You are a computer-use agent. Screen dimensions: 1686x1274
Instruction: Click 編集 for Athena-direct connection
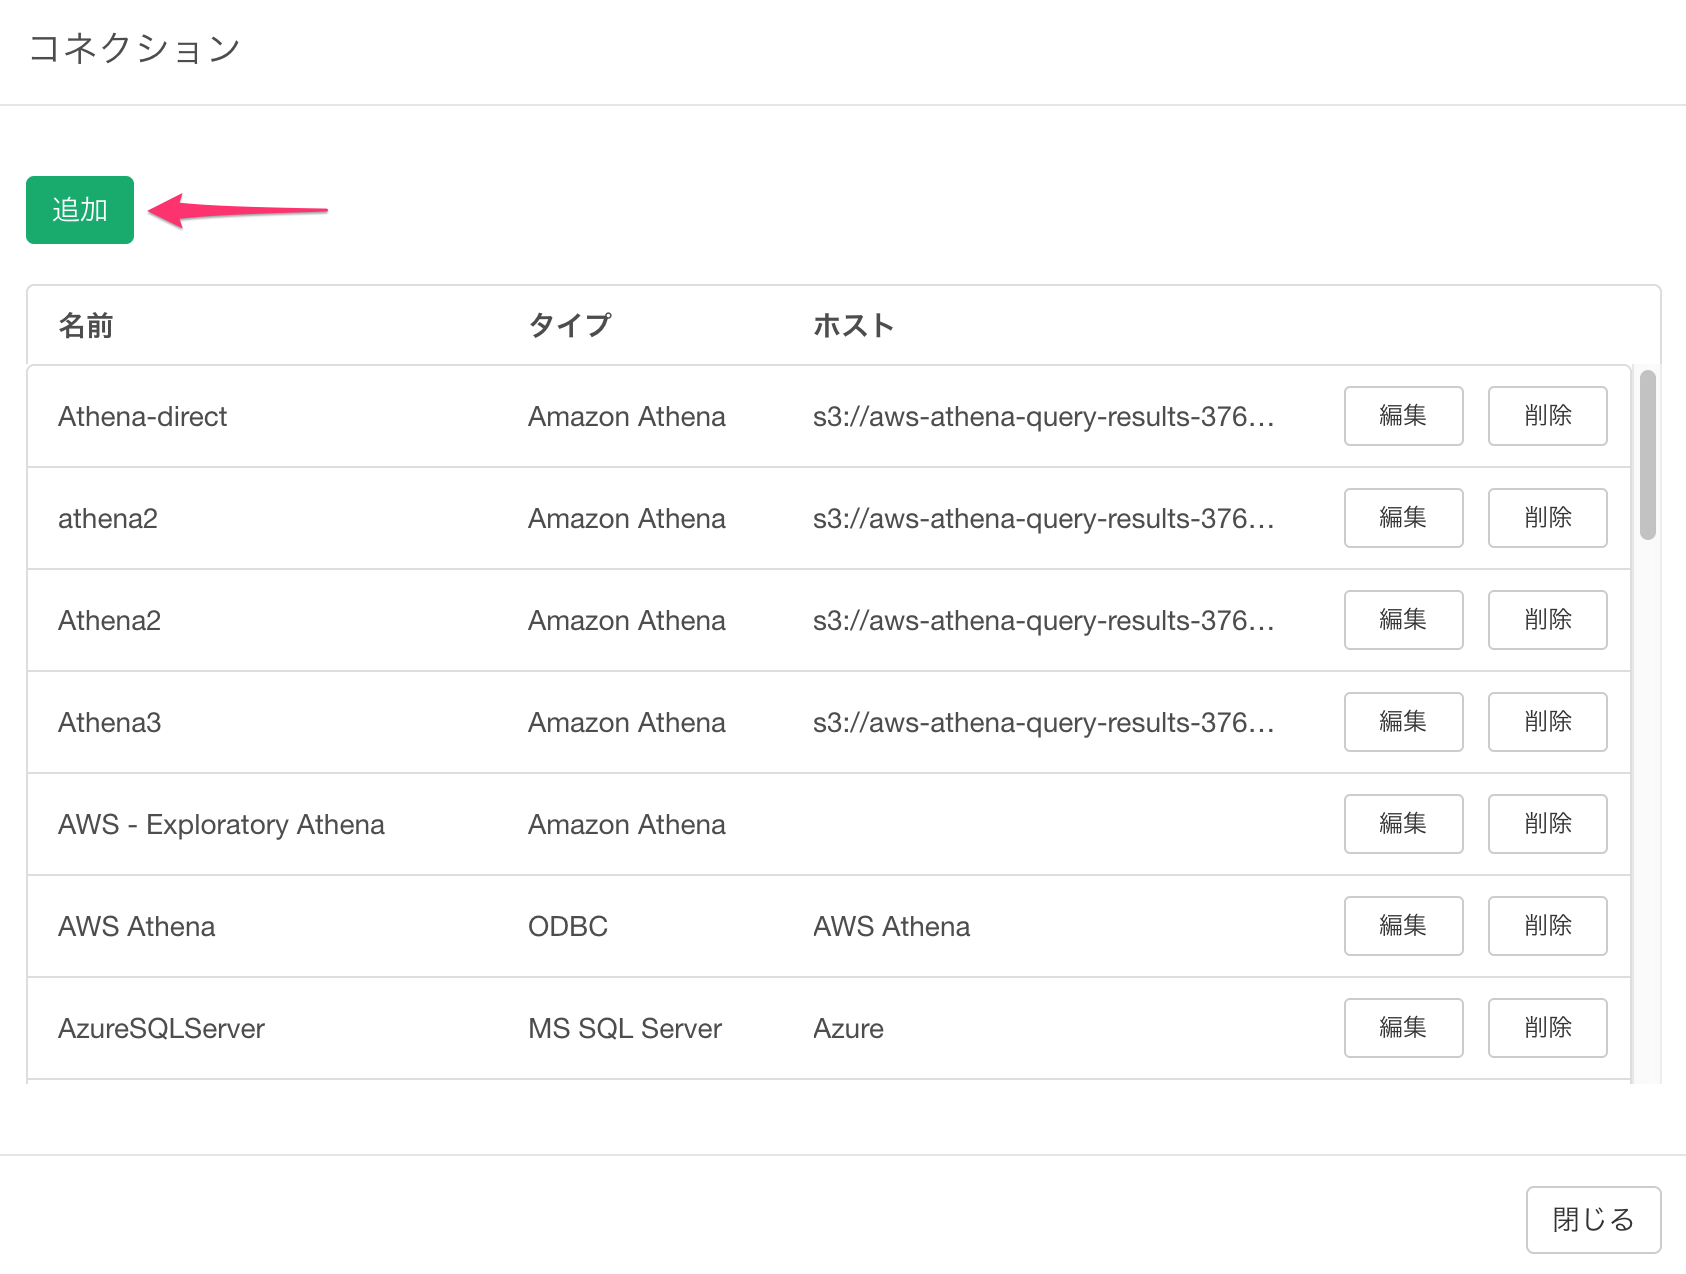(1403, 416)
